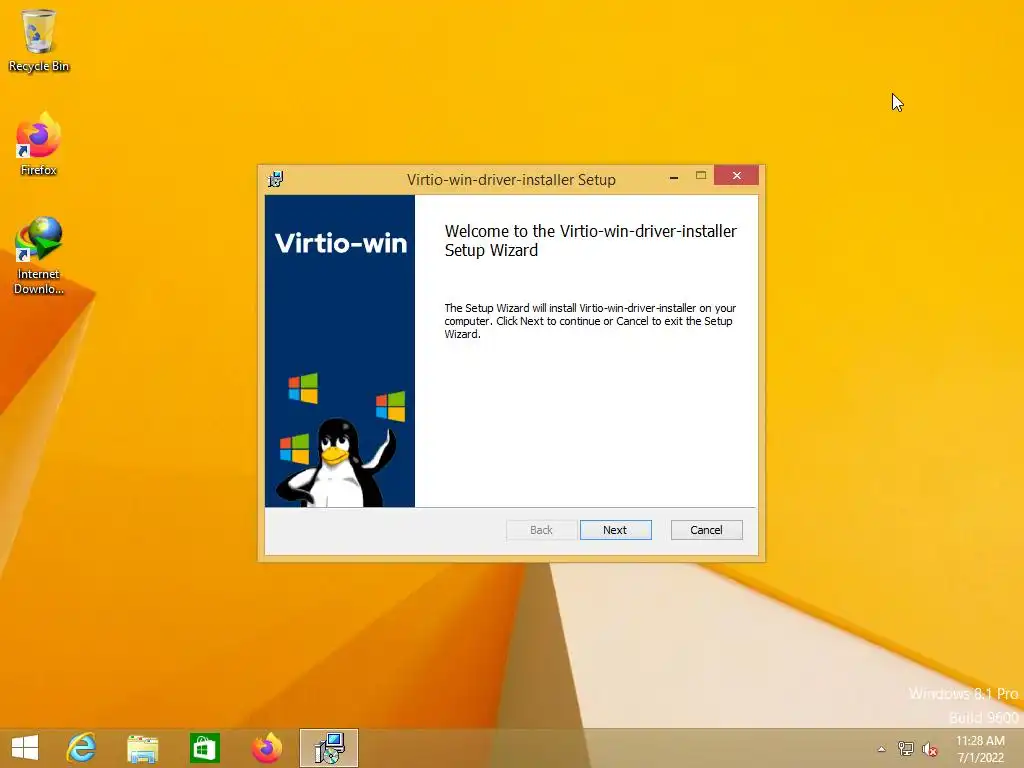Select the Recycle Bin desktop icon
This screenshot has width=1024, height=768.
tap(39, 40)
